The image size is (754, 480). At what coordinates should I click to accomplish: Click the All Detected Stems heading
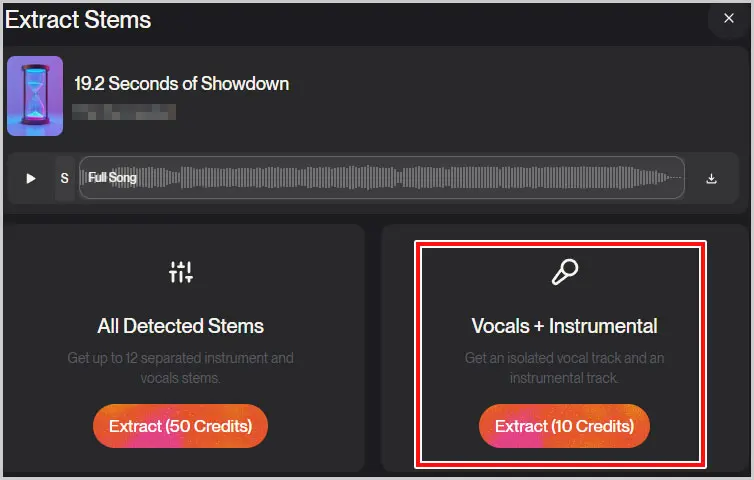point(180,326)
